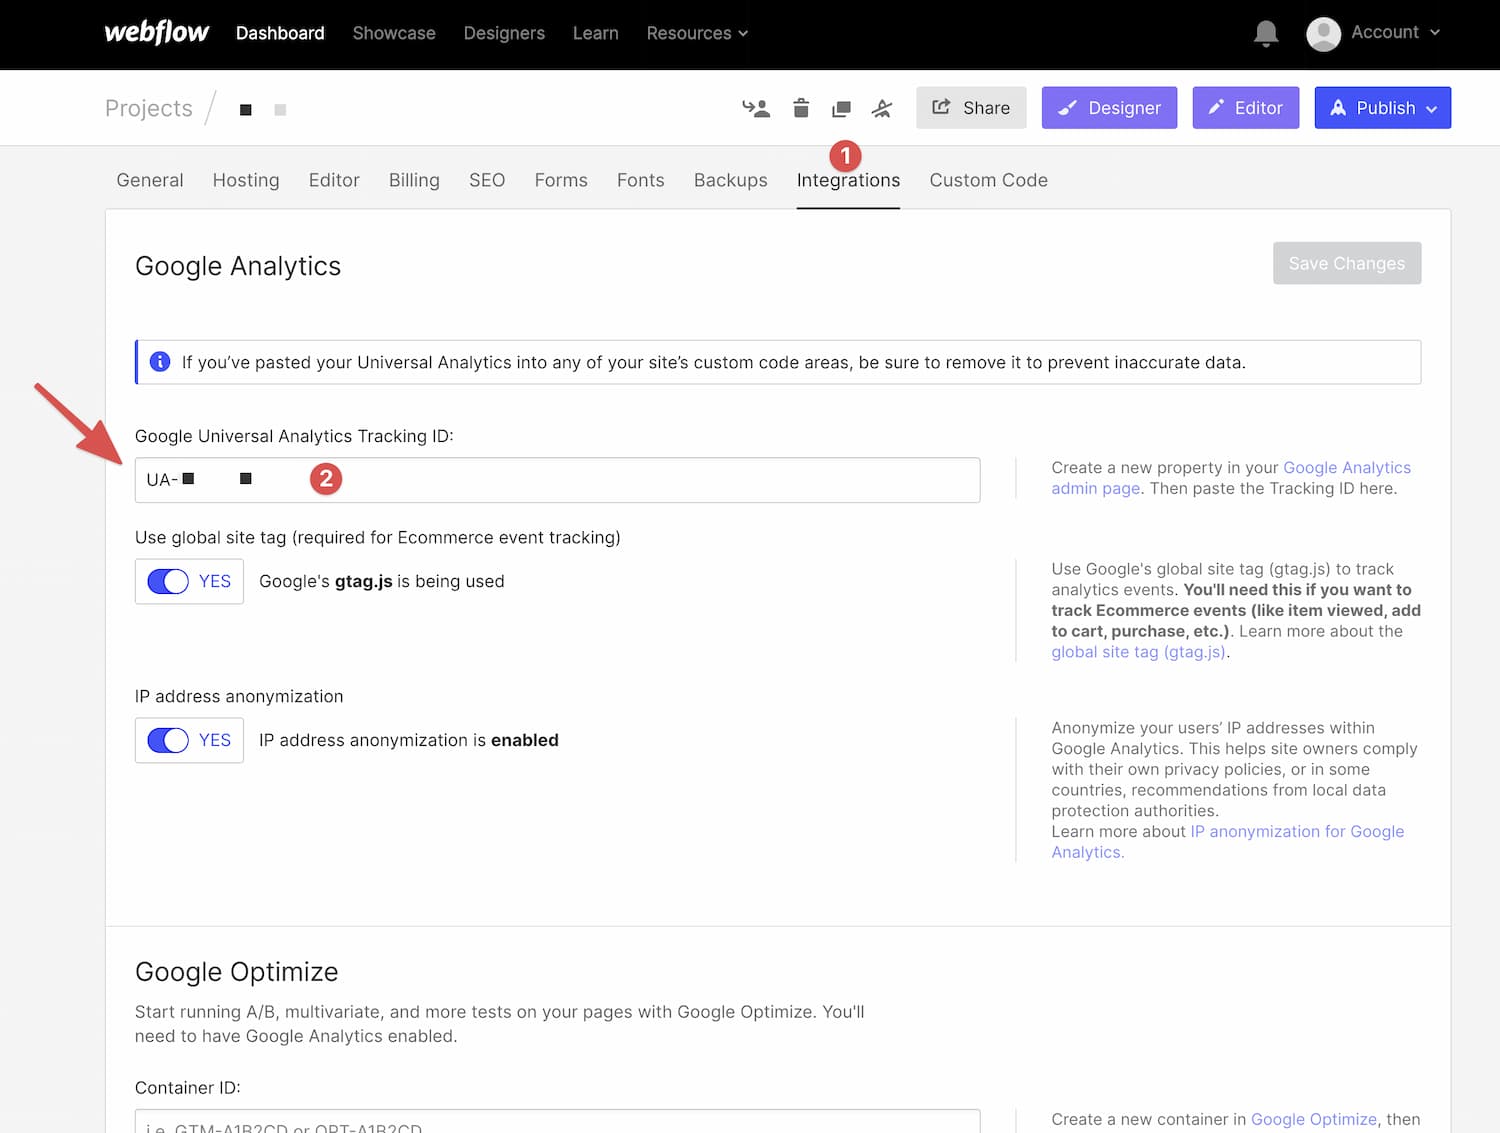Open the Google Optimize link
Image resolution: width=1500 pixels, height=1133 pixels.
coord(1314,1119)
